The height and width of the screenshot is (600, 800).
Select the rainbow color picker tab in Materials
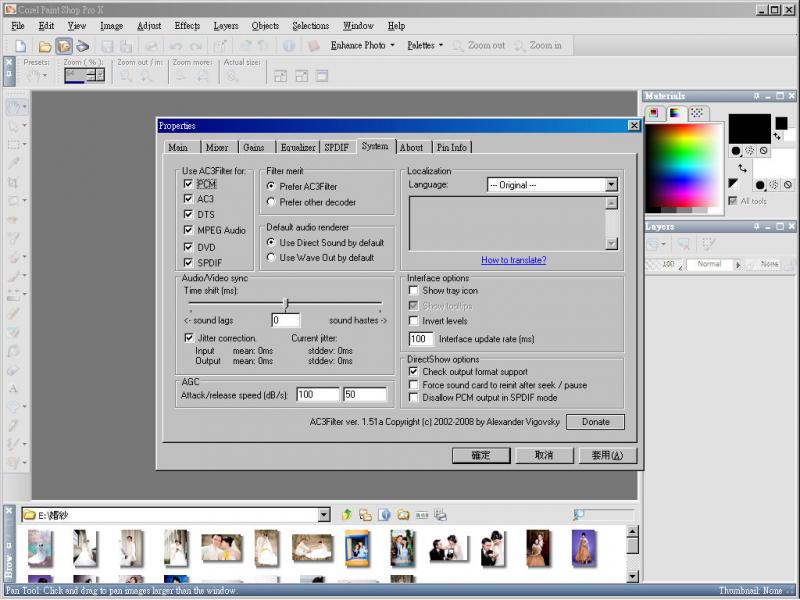tap(676, 113)
